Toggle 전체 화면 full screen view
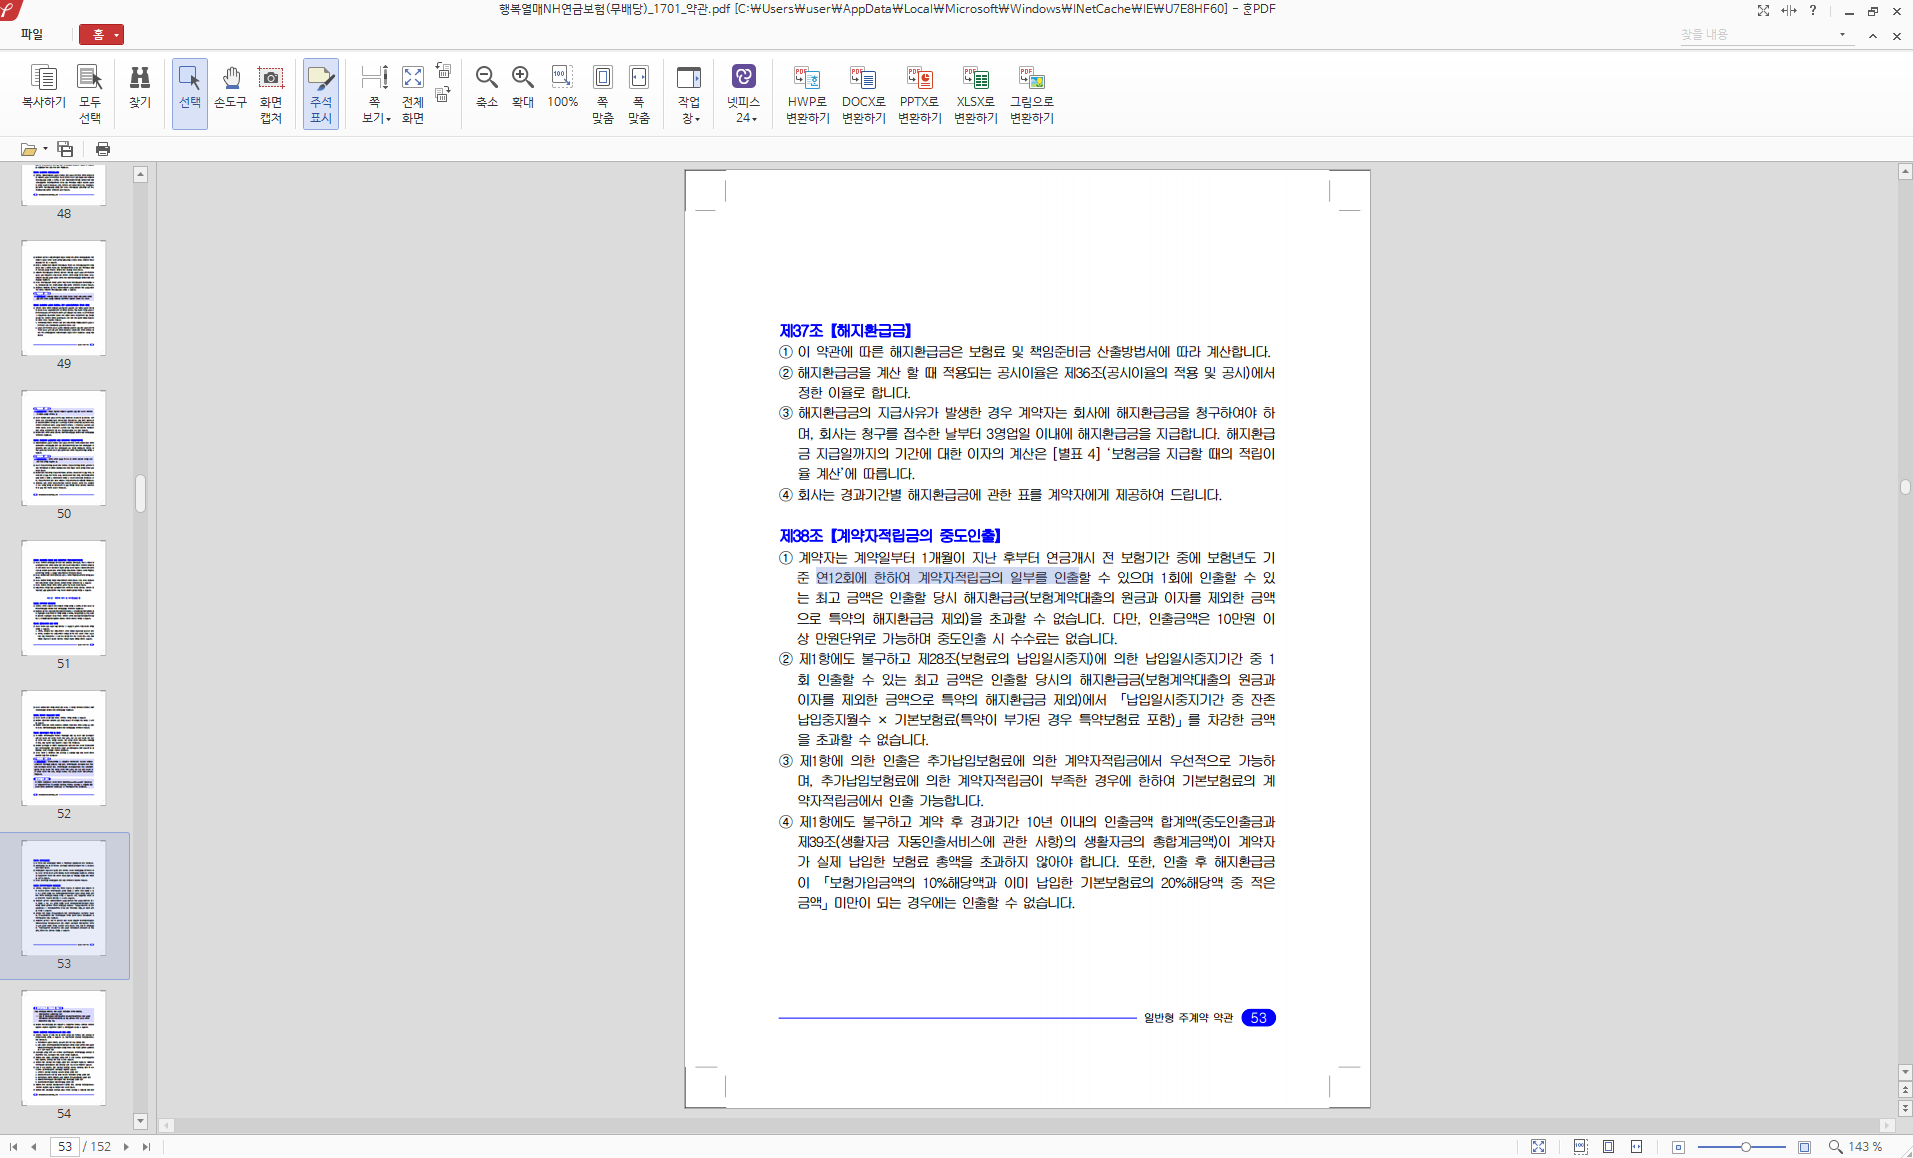The image size is (1913, 1158). tap(413, 94)
